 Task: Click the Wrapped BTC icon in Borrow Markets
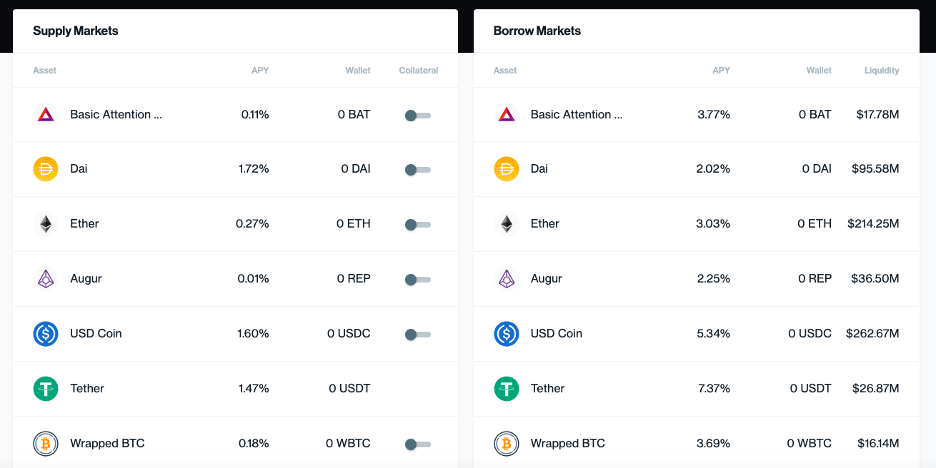point(506,444)
